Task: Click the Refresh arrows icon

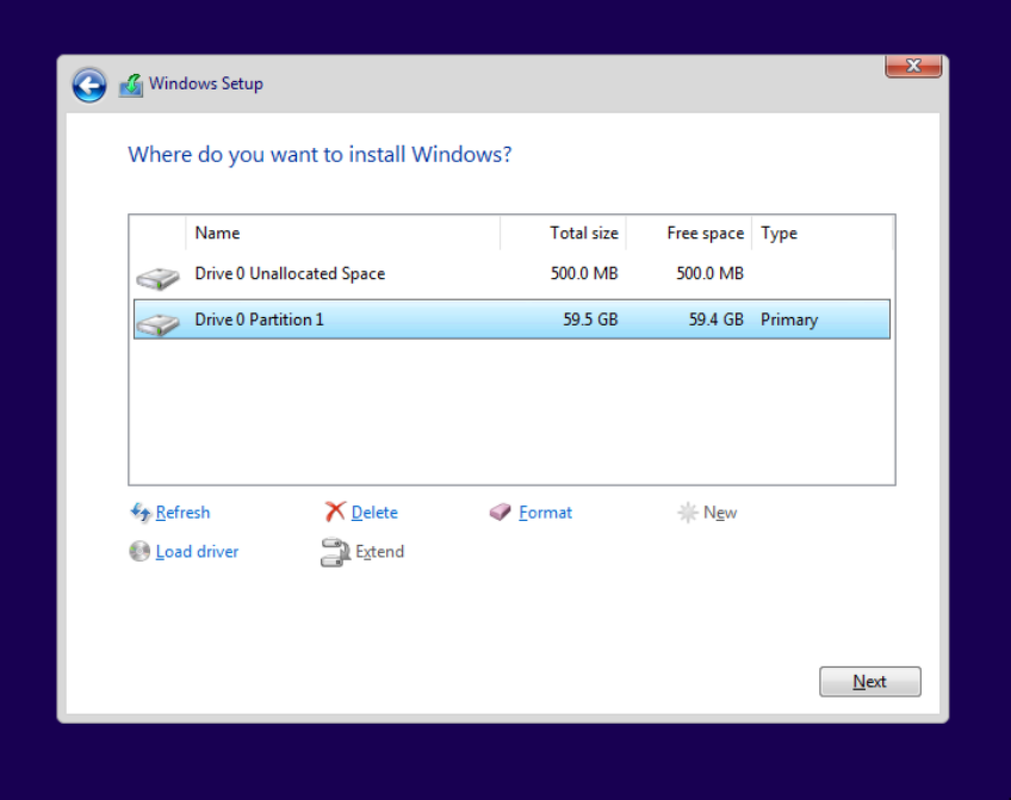Action: pyautogui.click(x=140, y=512)
